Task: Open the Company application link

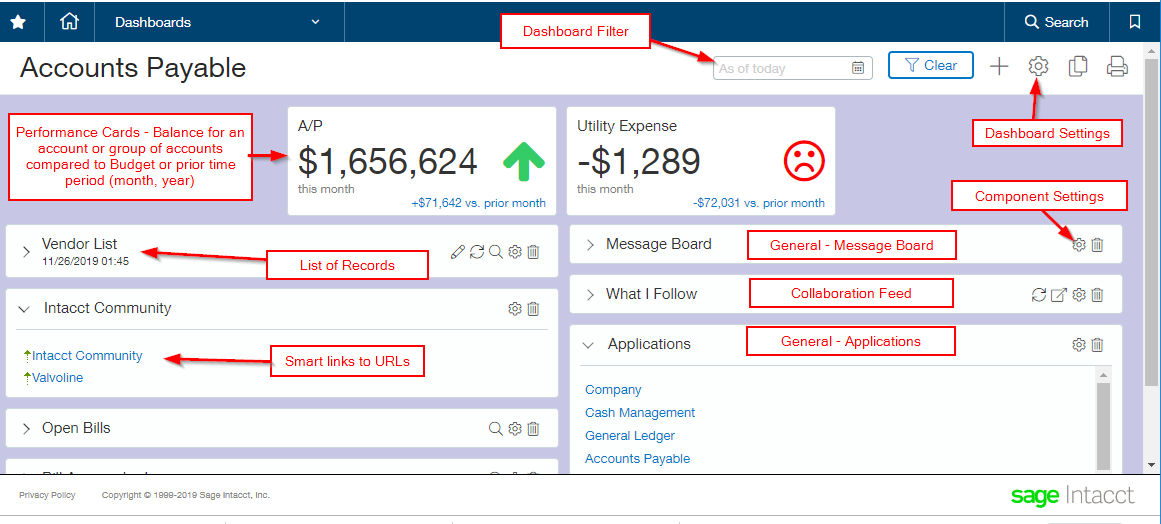Action: [613, 390]
